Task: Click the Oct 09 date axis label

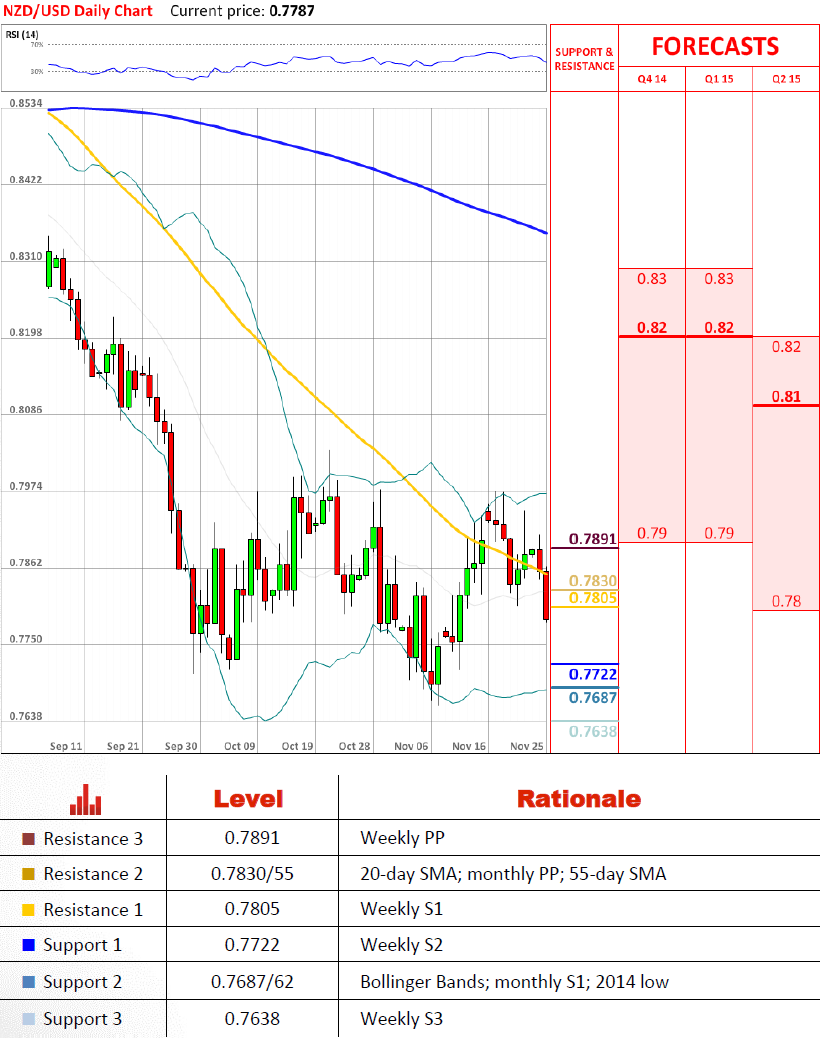Action: 240,746
